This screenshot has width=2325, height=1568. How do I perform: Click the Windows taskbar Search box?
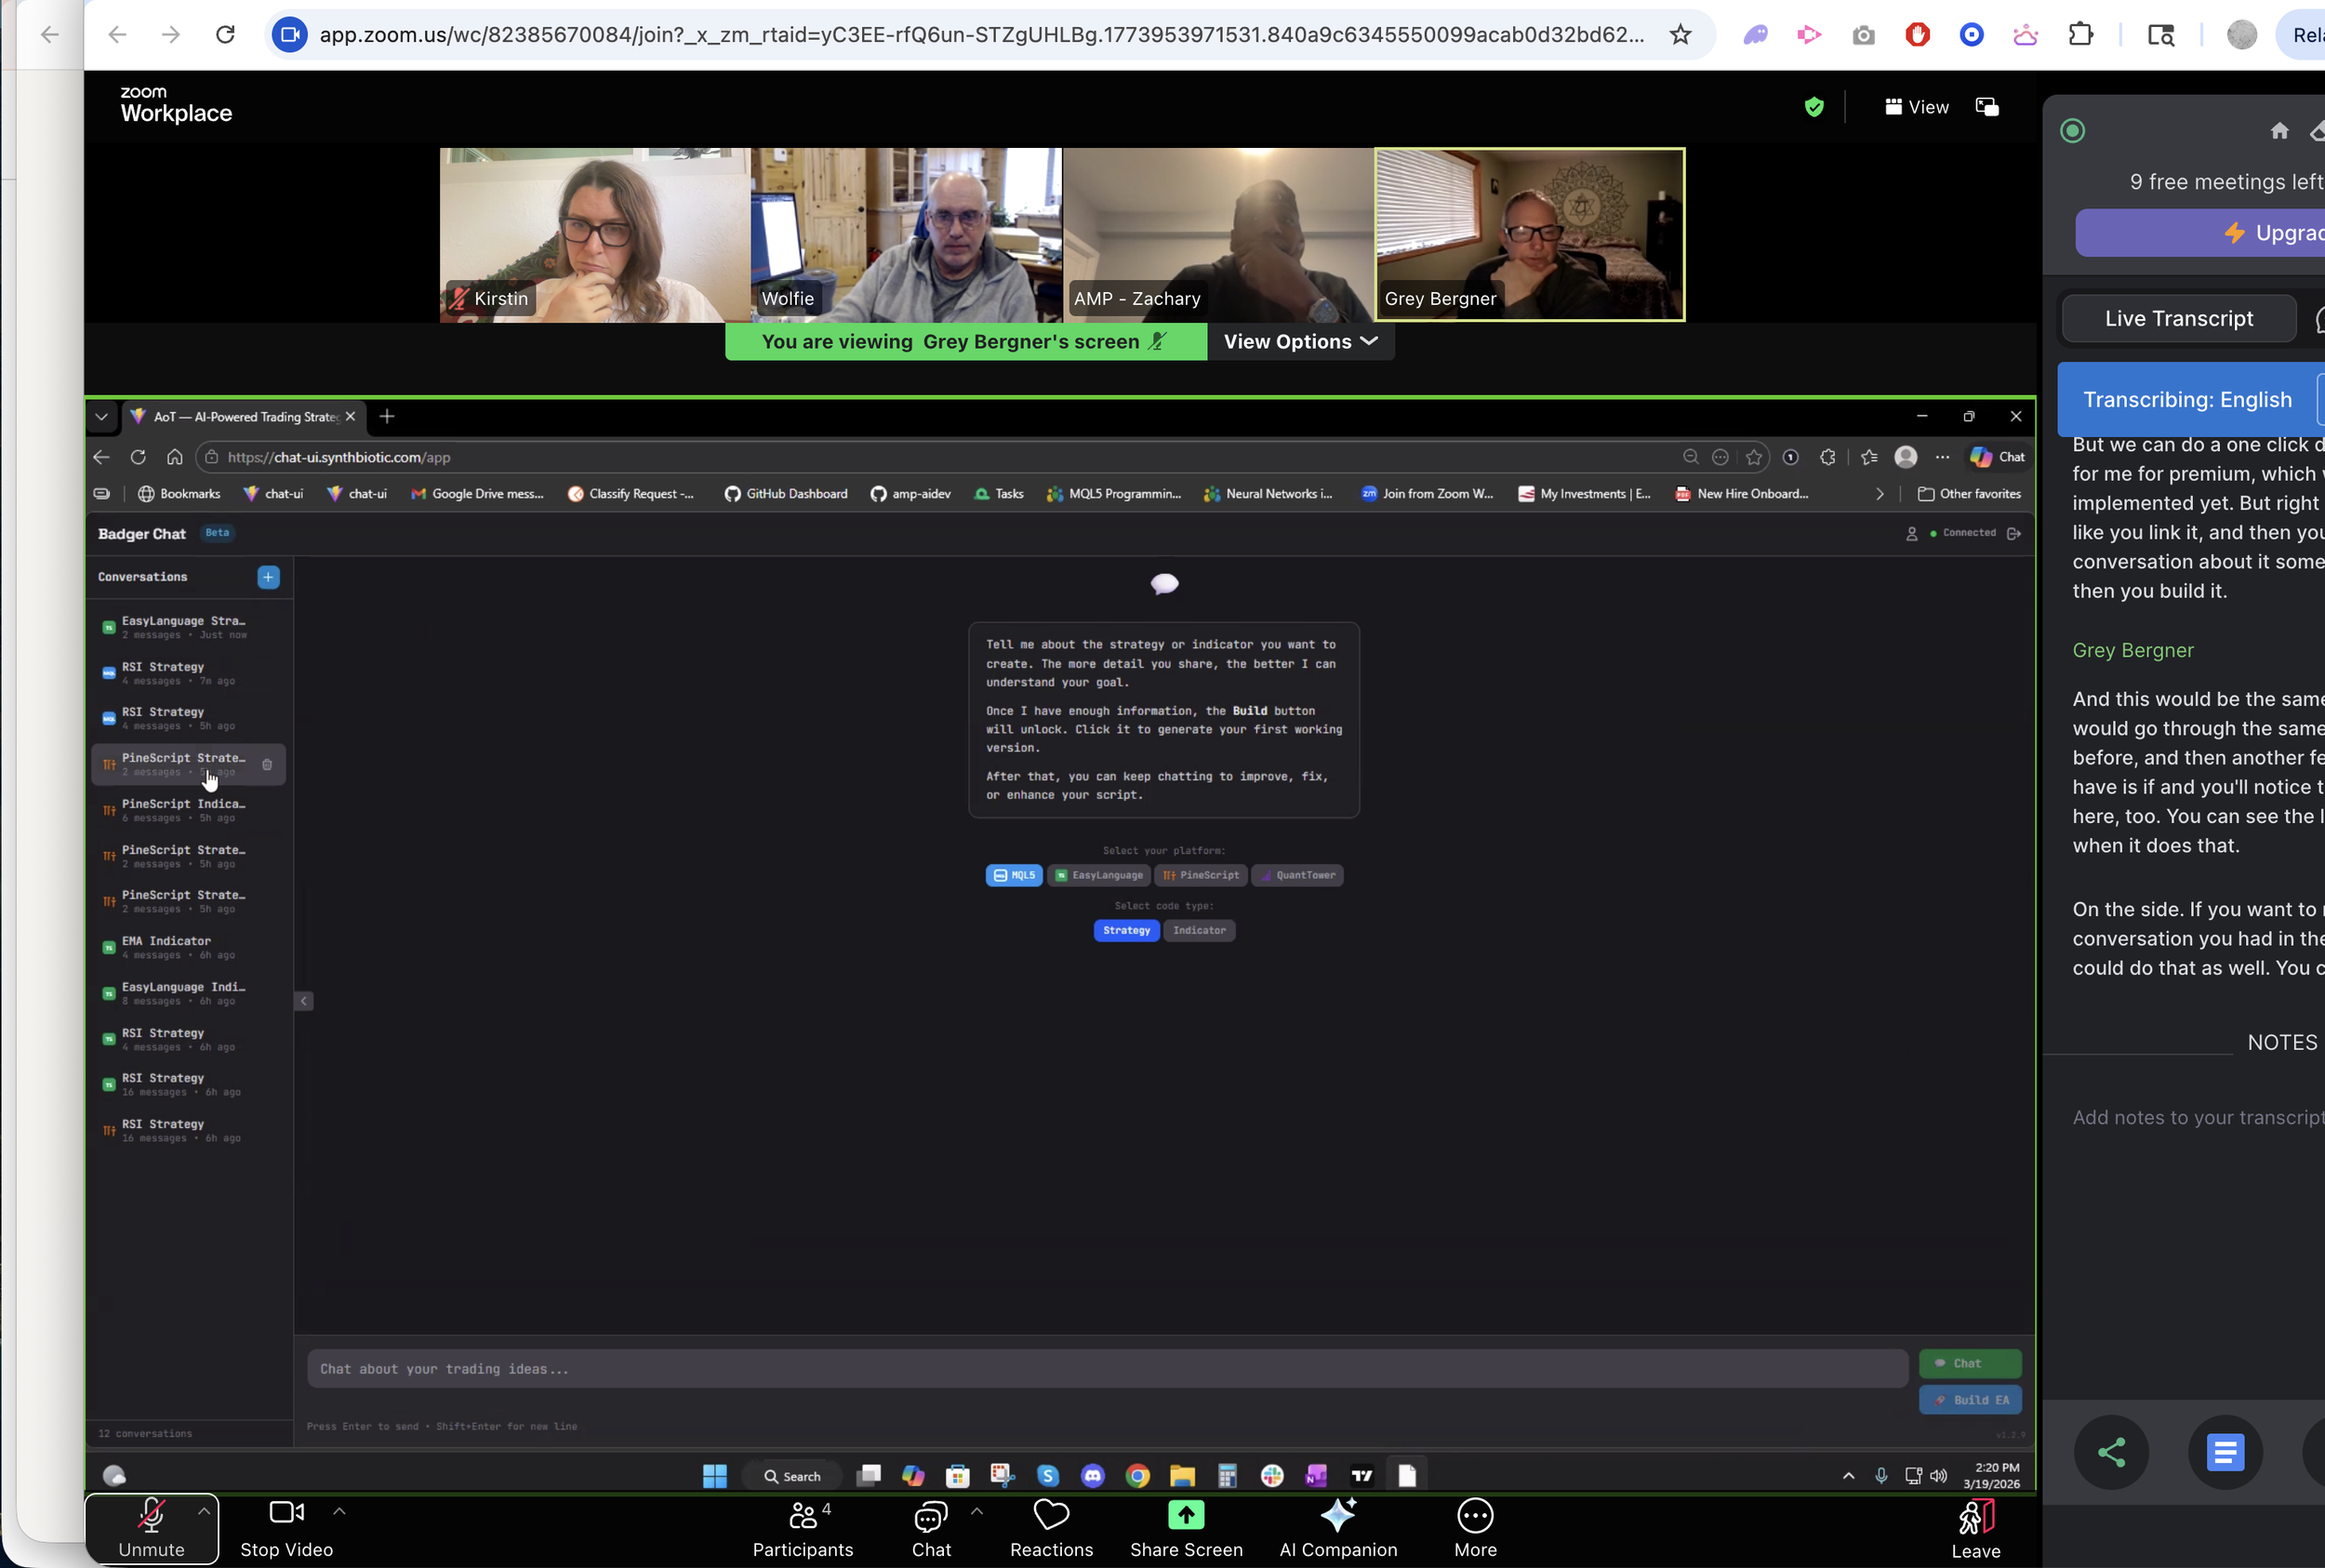[x=792, y=1476]
